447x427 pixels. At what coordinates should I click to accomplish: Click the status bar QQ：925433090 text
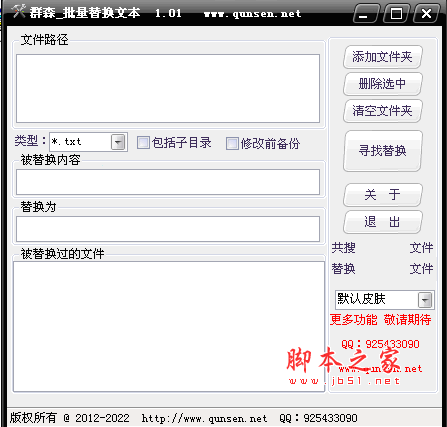point(319,418)
